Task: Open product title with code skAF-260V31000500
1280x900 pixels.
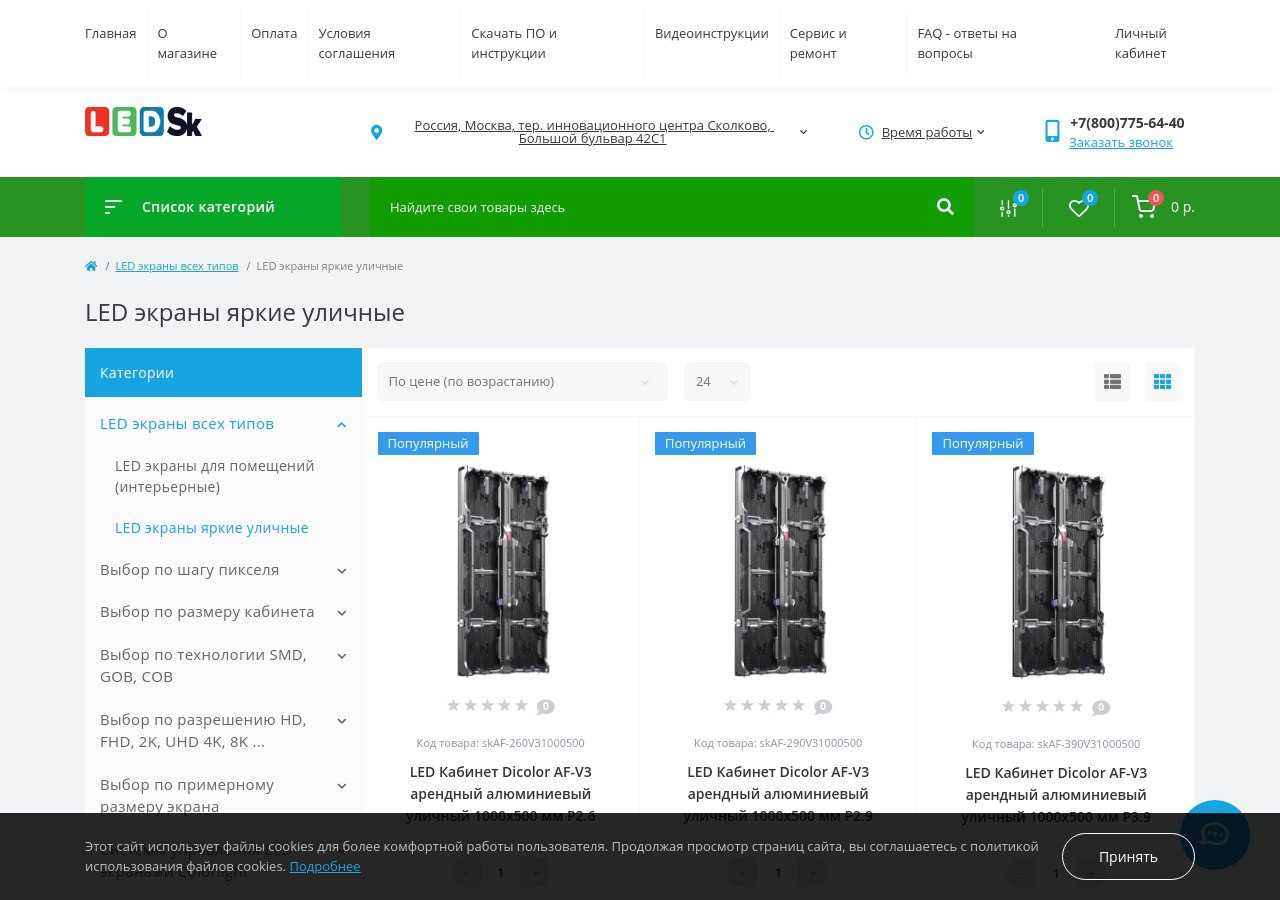Action: point(501,794)
